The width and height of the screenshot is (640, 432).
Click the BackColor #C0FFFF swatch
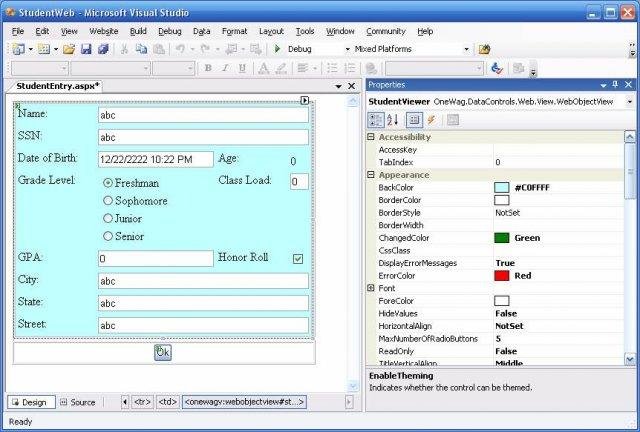(x=502, y=187)
